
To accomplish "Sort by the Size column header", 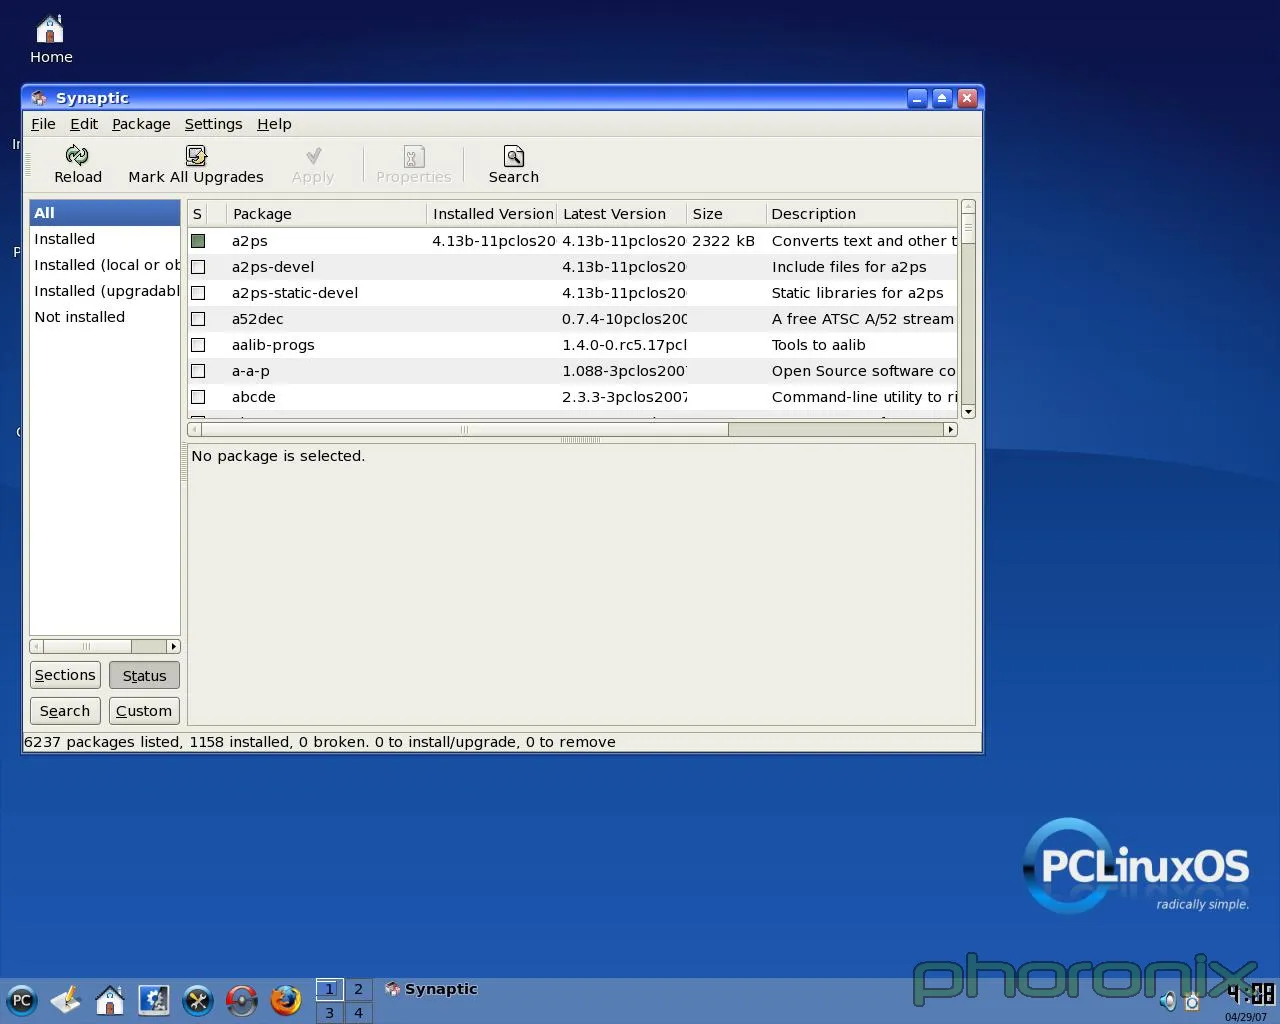I will point(727,214).
